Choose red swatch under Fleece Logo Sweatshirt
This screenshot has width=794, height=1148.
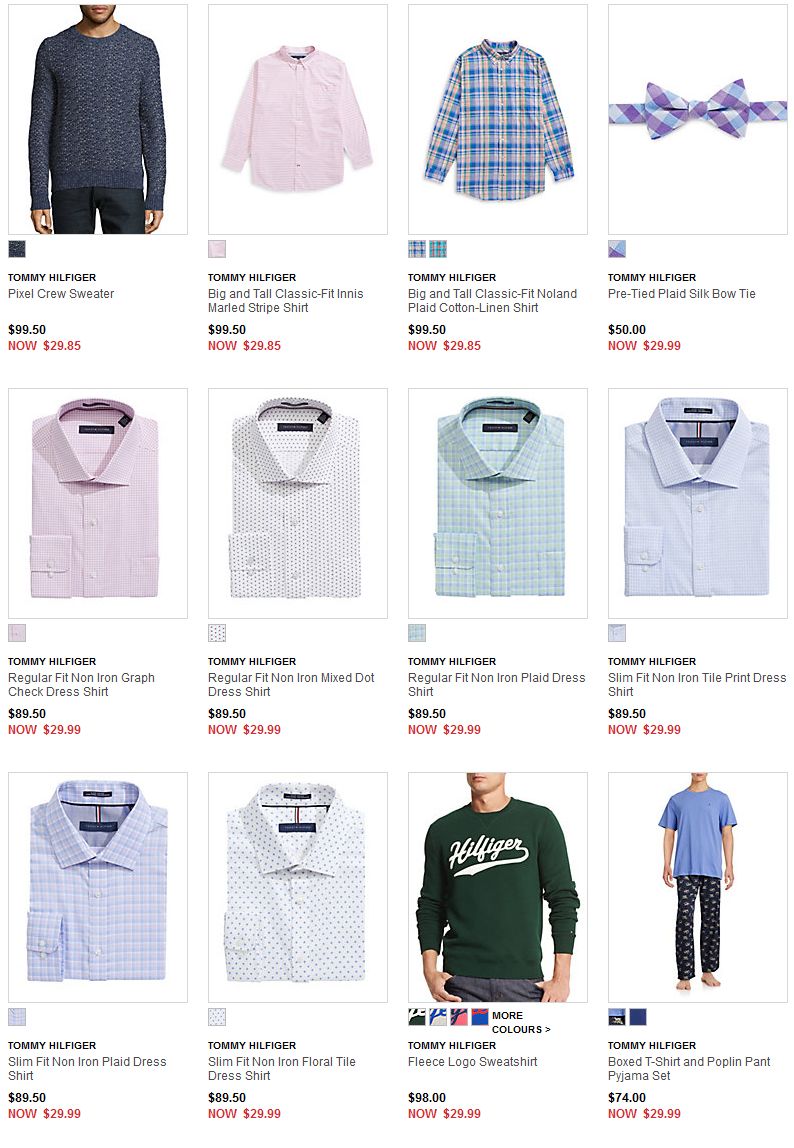point(459,1016)
